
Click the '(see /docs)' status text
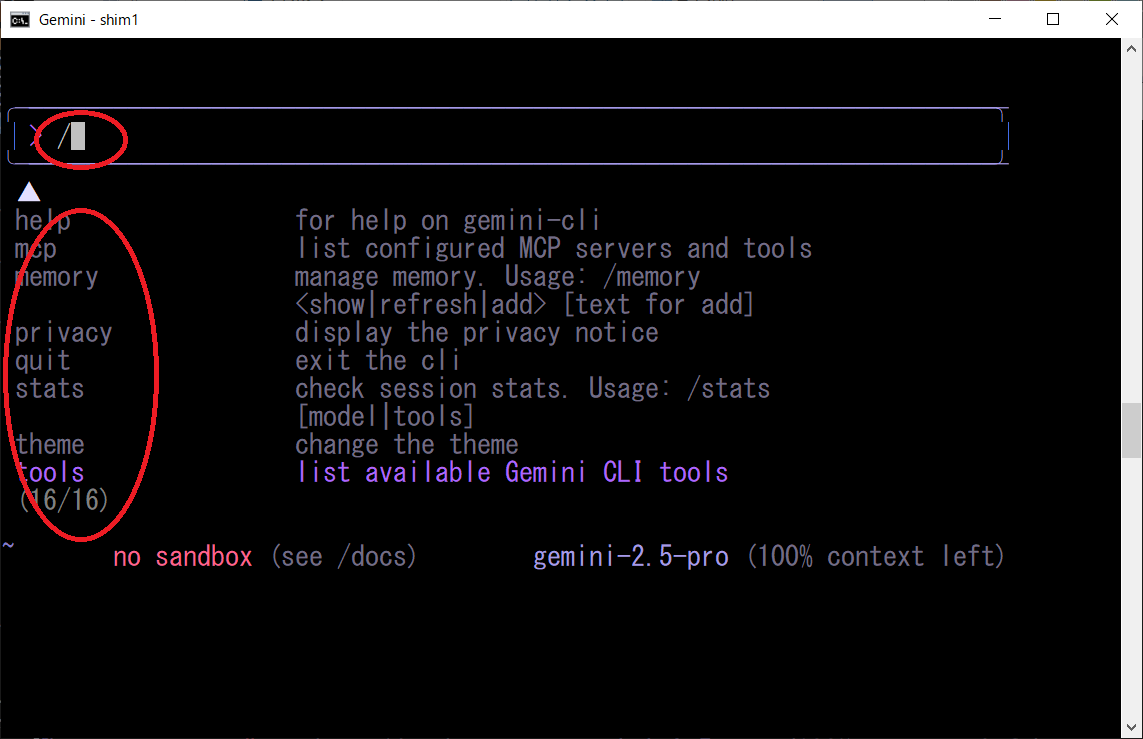click(343, 557)
